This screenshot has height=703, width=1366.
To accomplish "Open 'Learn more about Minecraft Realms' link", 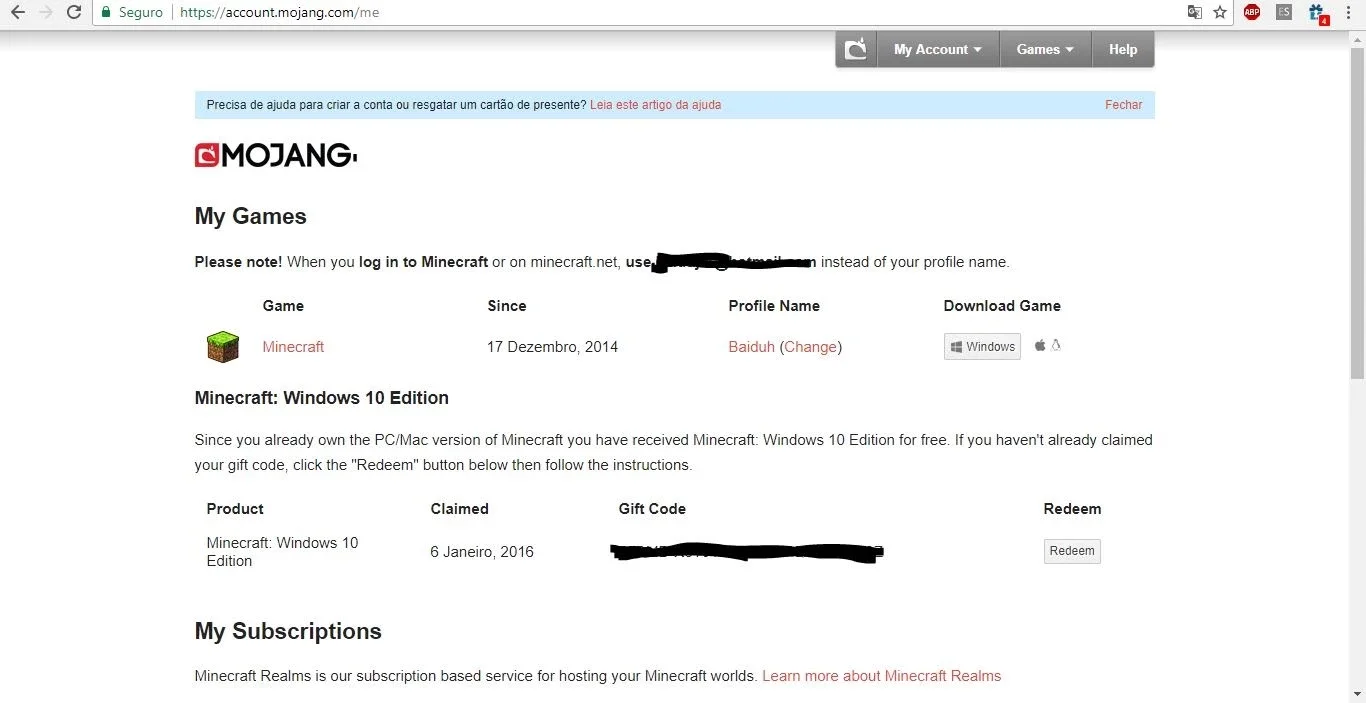I will [x=881, y=676].
